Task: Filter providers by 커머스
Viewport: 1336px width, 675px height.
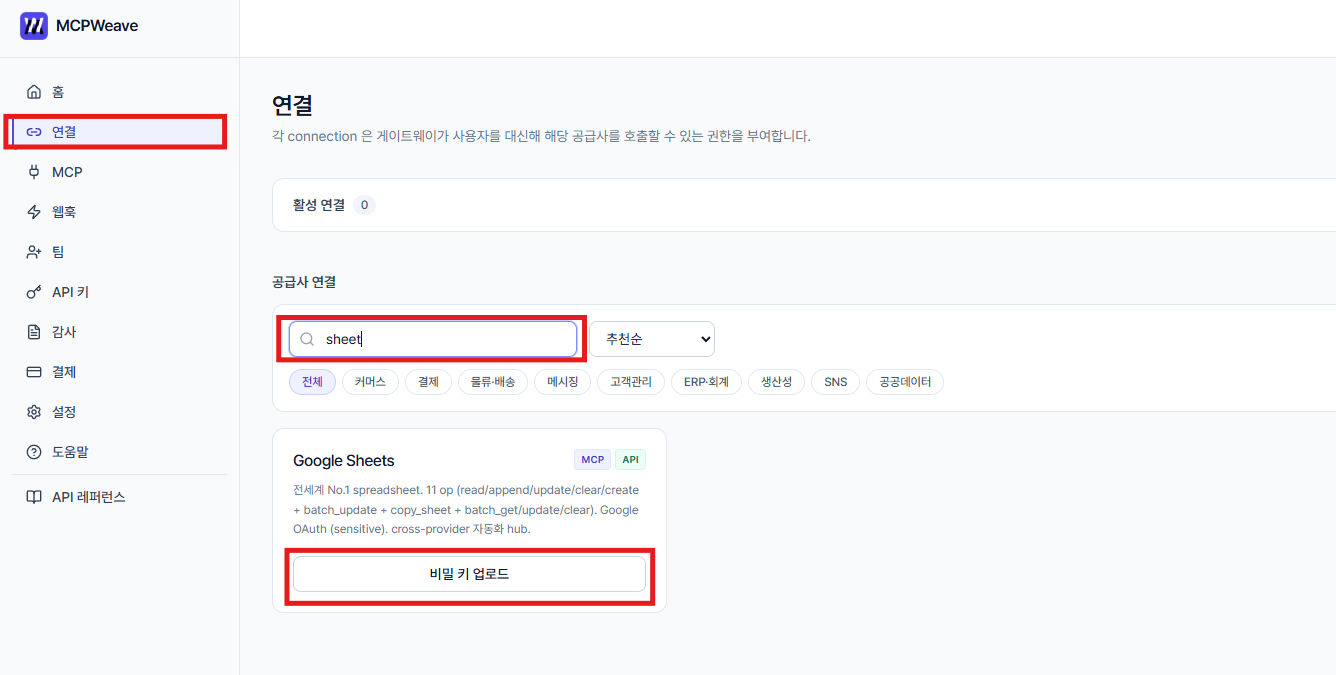Action: [370, 382]
